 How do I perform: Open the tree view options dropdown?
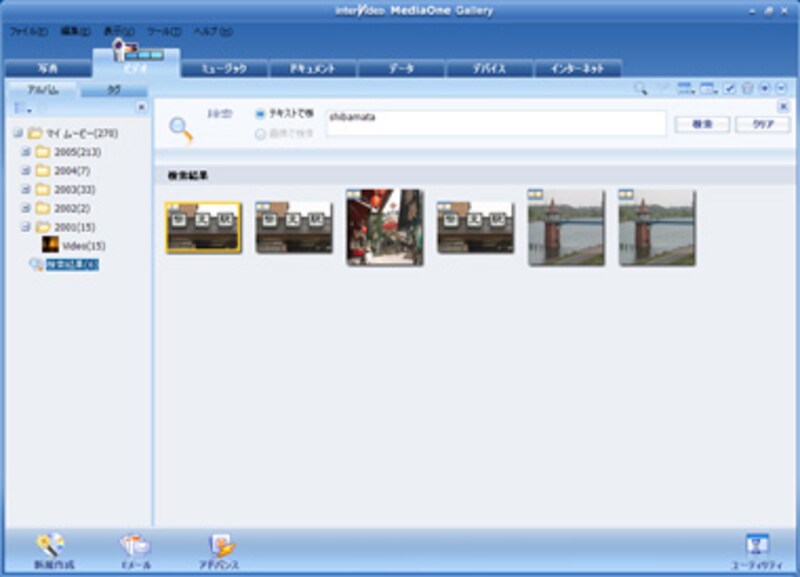point(22,108)
